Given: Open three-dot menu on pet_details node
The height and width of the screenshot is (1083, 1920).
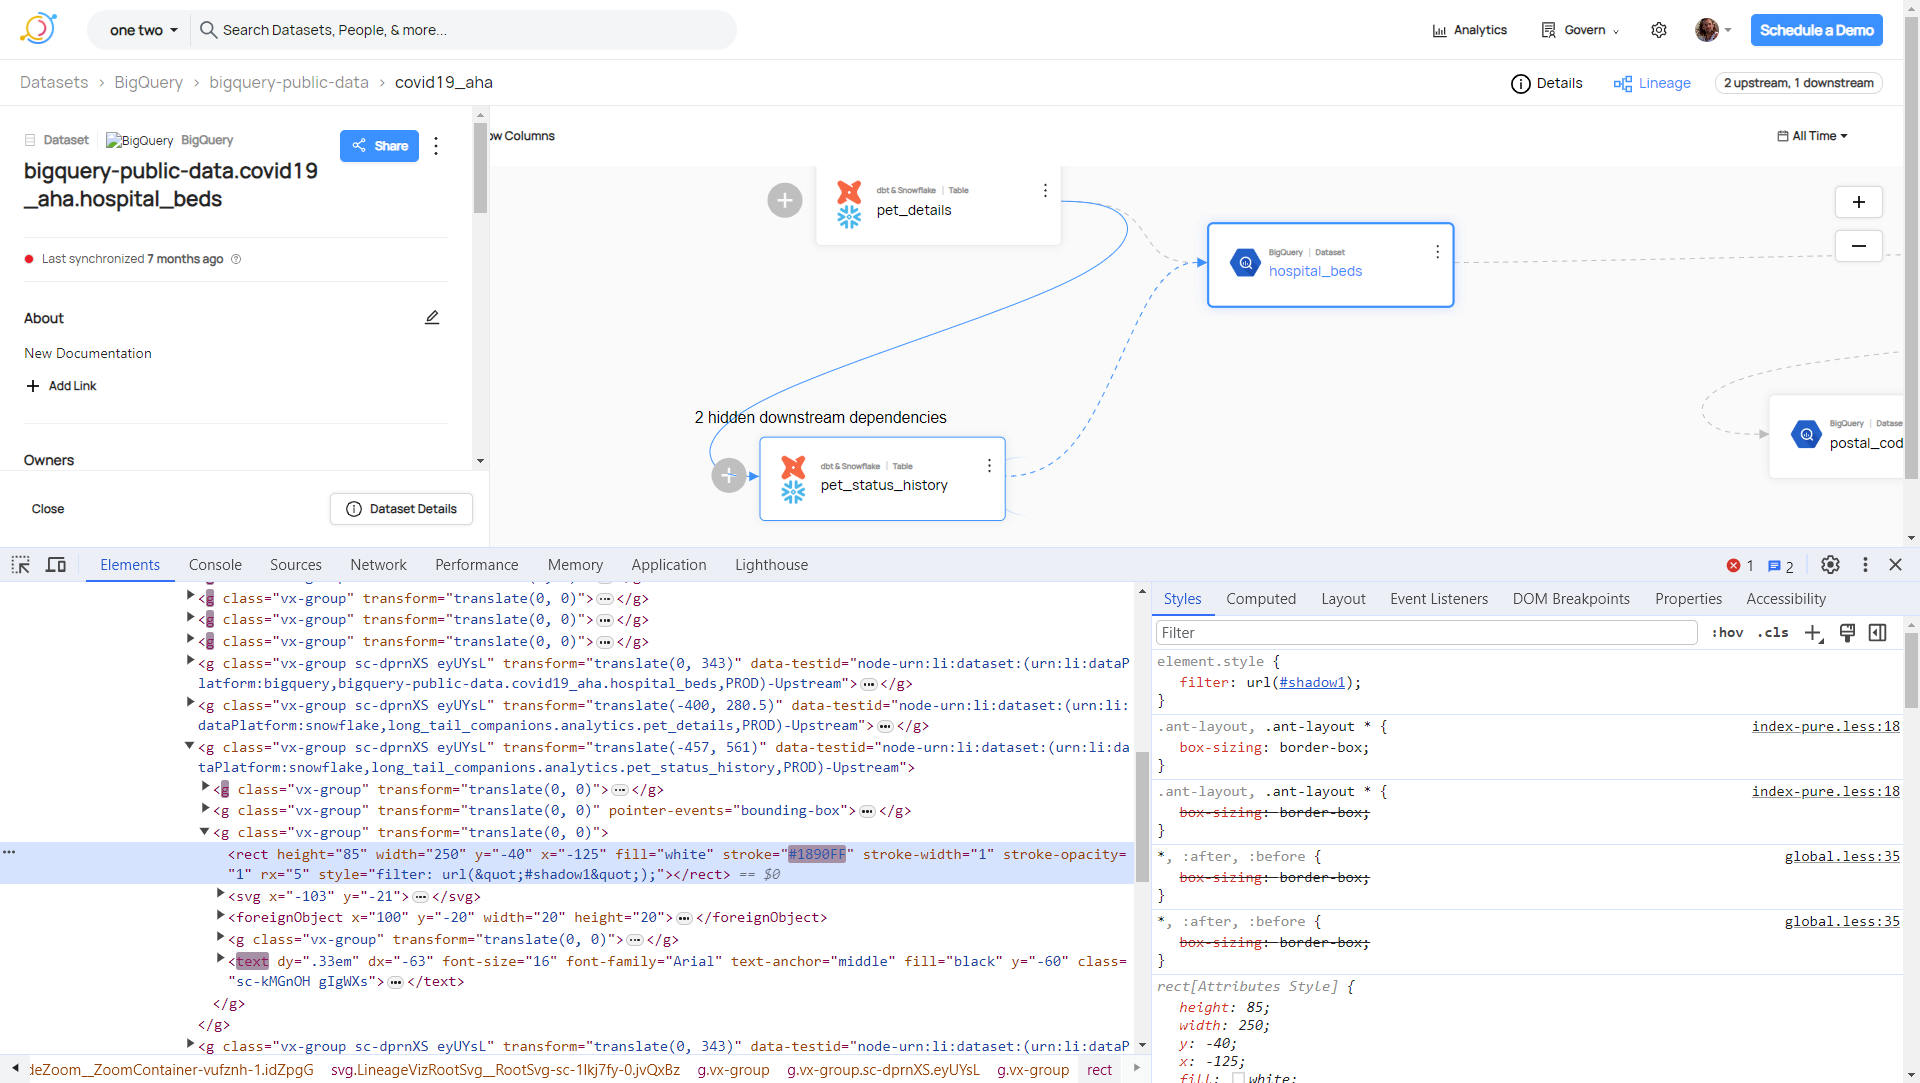Looking at the screenshot, I should point(1045,190).
